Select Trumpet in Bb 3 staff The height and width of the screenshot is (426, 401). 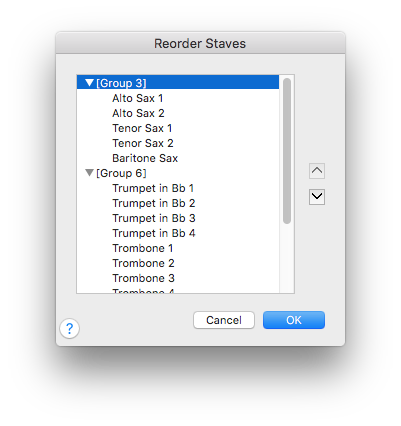point(178,218)
